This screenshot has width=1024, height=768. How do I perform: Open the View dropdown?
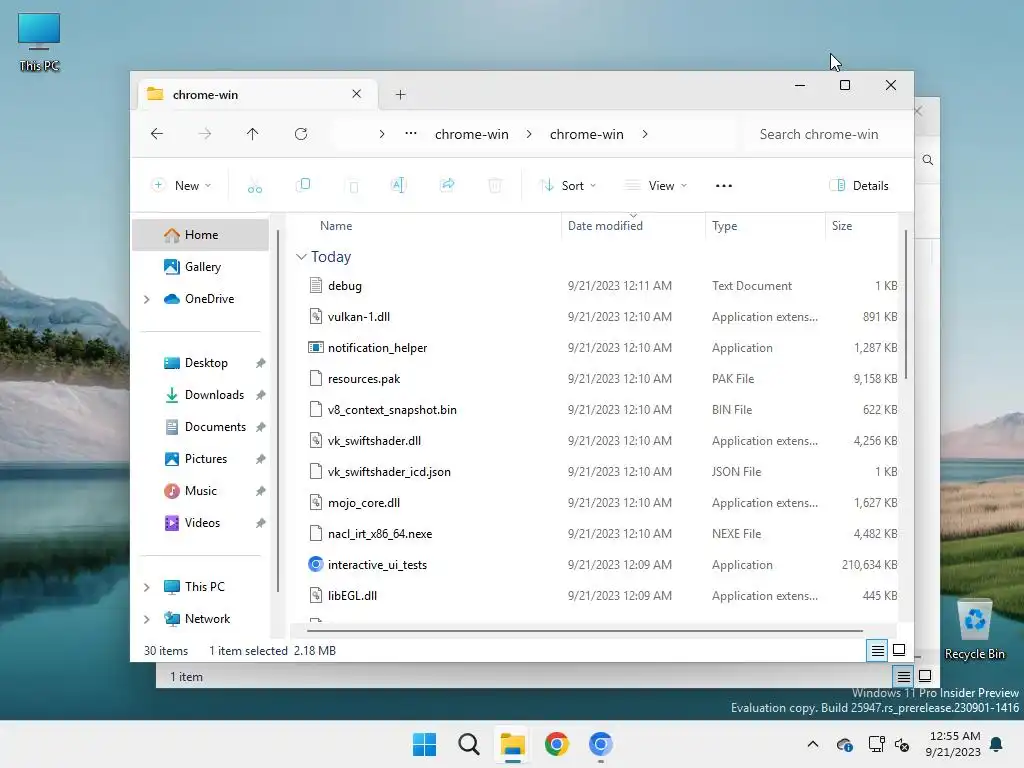[656, 186]
